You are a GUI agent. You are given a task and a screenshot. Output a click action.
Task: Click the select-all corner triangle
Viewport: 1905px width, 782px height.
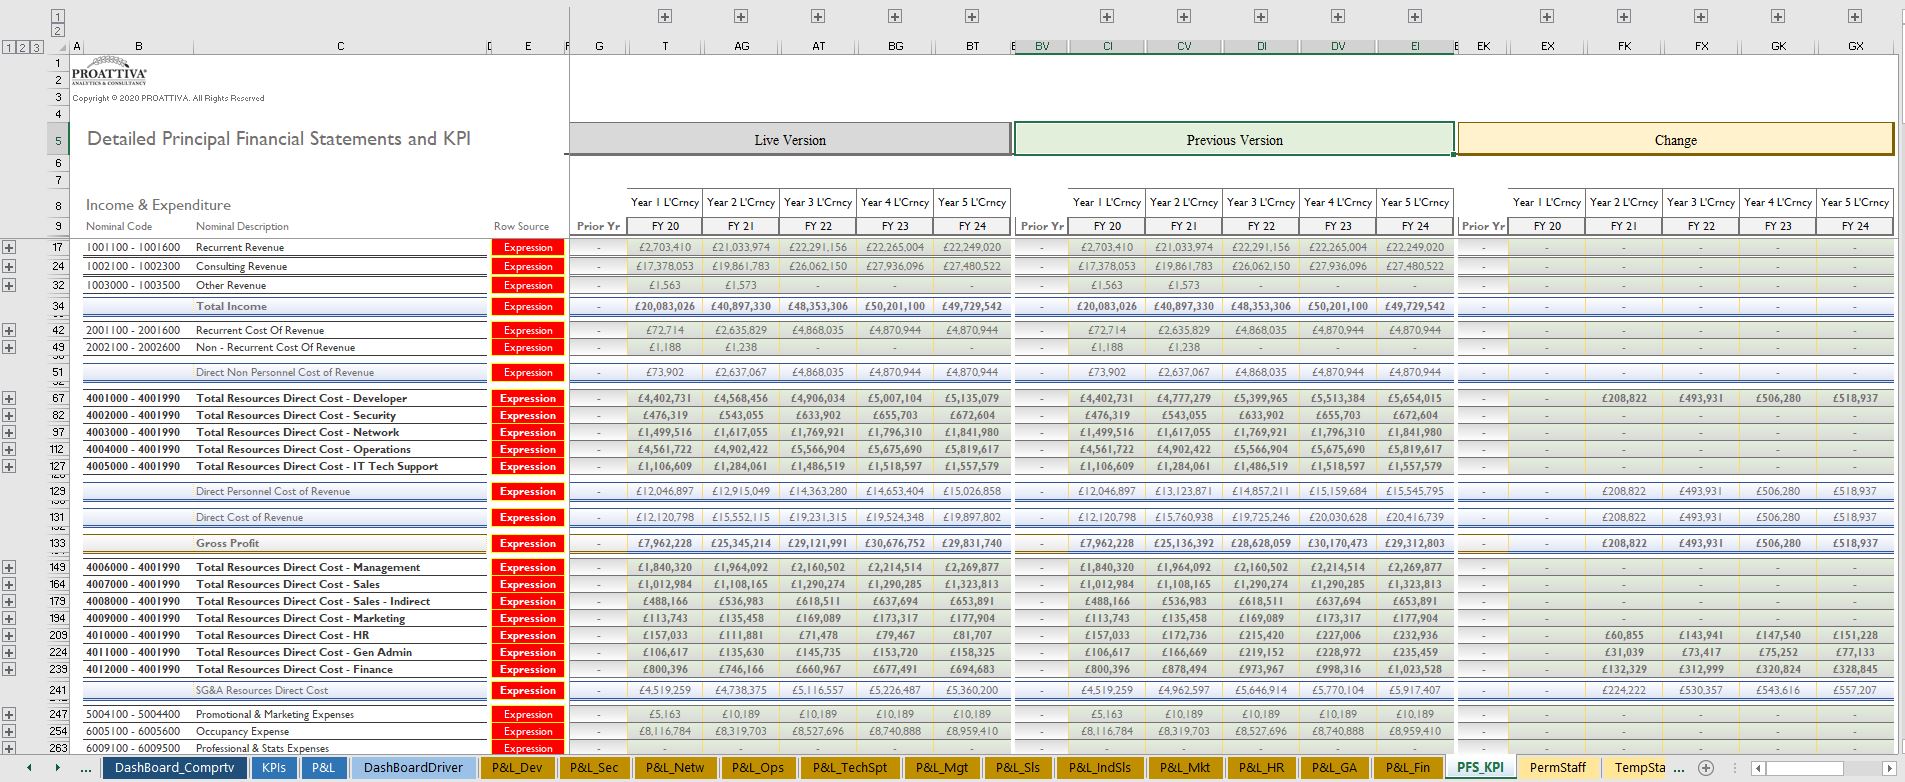click(62, 47)
